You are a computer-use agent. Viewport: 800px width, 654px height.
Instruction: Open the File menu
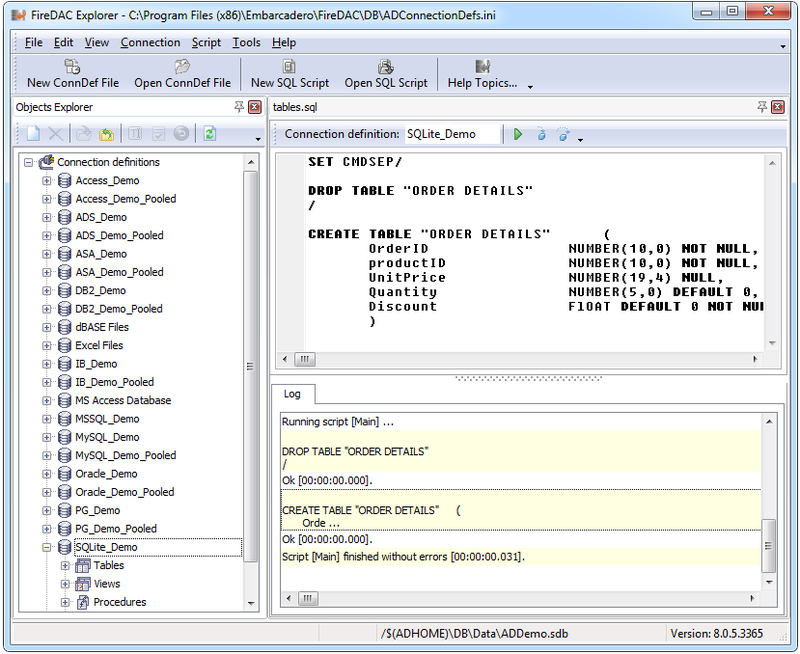tap(33, 42)
